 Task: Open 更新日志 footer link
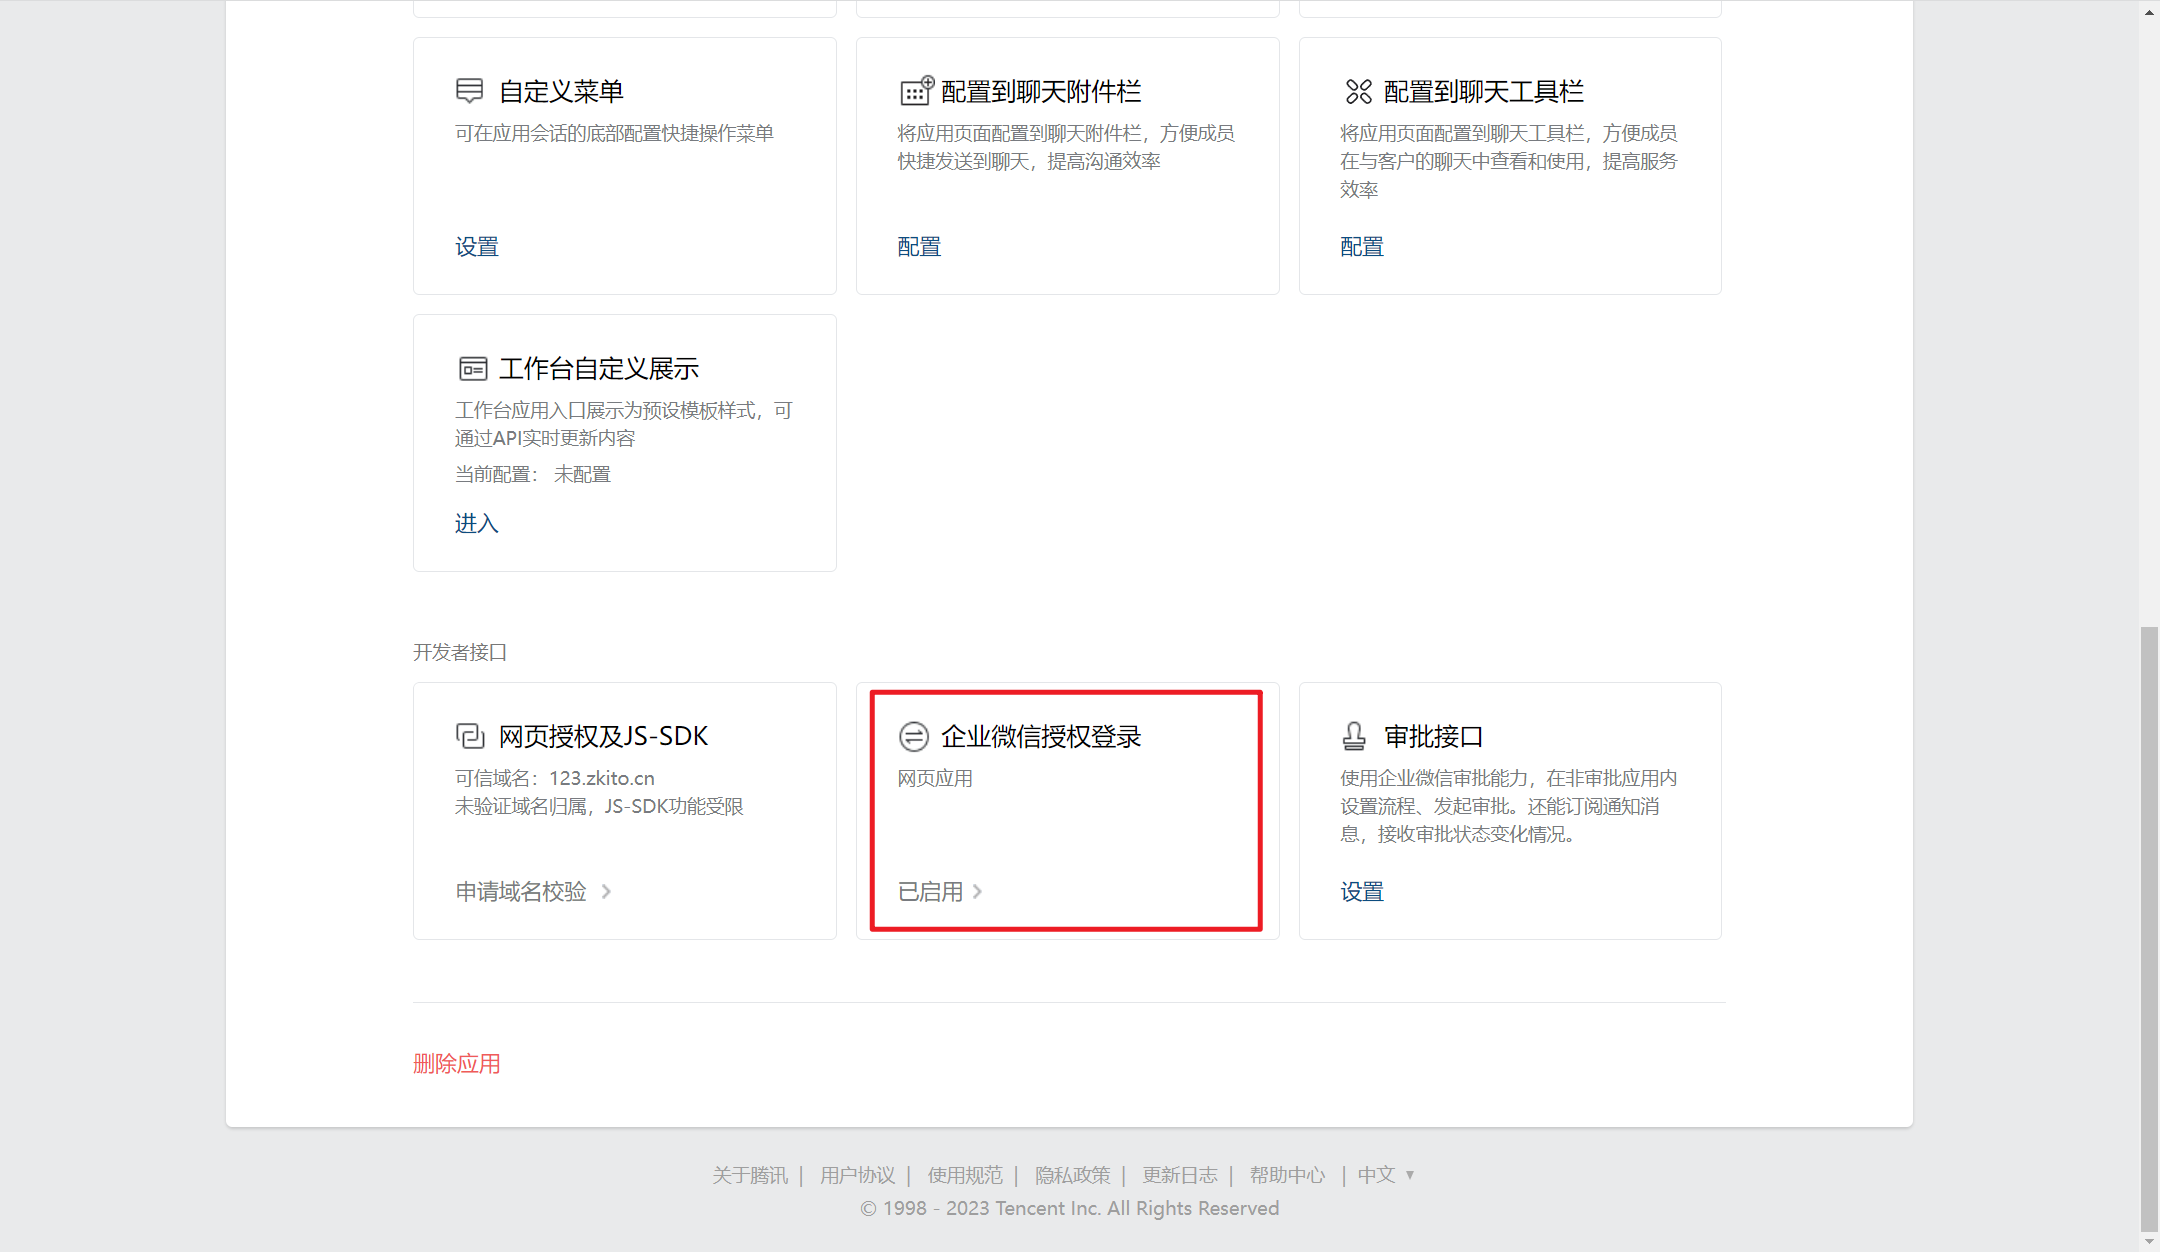1179,1174
